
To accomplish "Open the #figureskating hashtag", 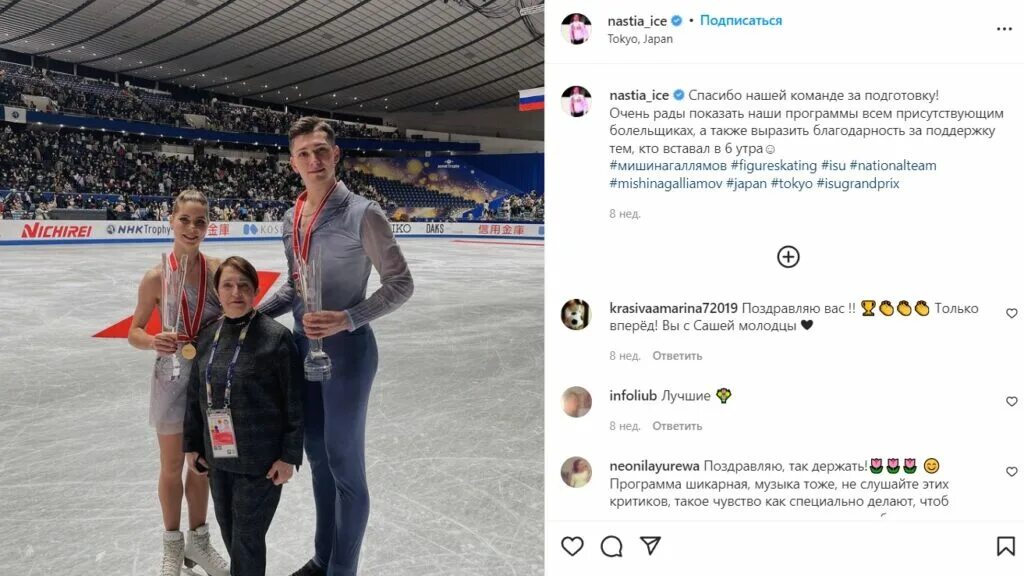I will coord(774,166).
